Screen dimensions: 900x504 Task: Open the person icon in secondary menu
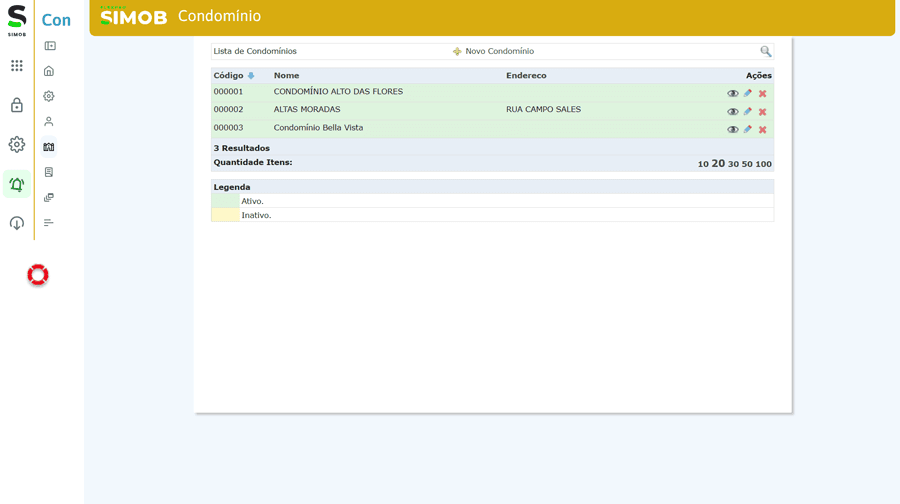[49, 122]
